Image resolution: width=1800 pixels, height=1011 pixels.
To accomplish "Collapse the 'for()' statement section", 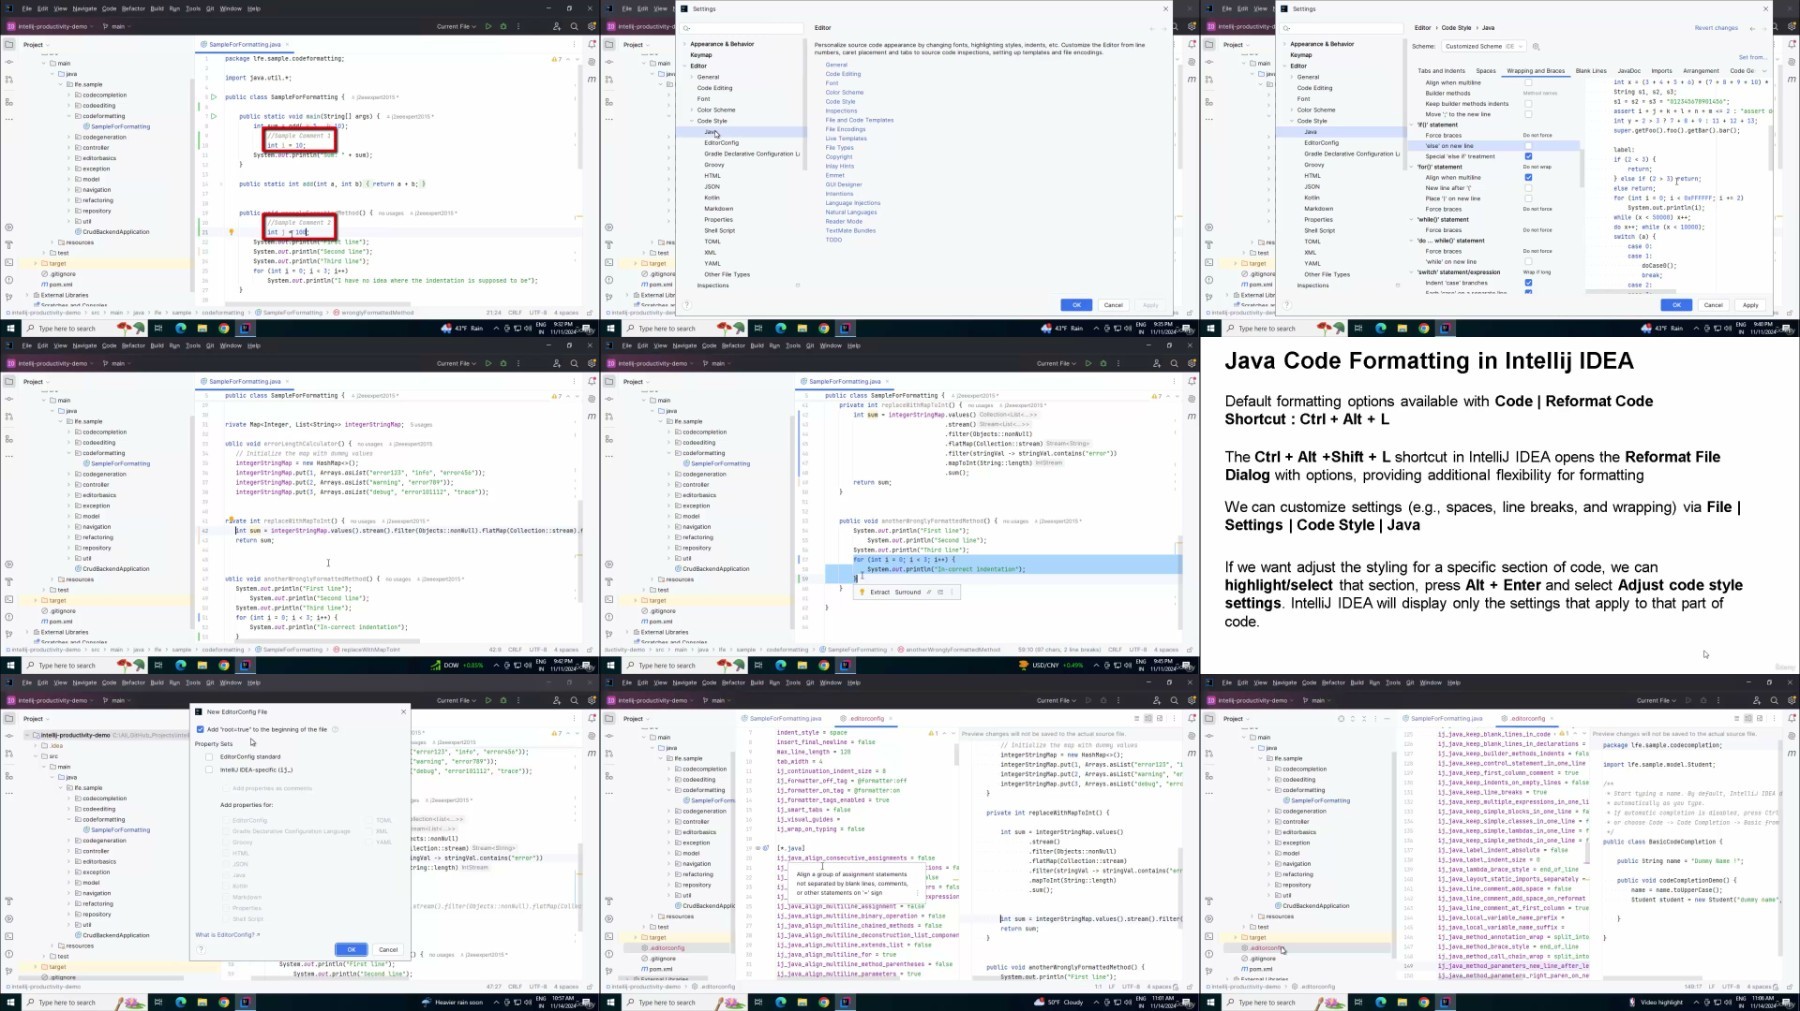I will coord(1412,167).
